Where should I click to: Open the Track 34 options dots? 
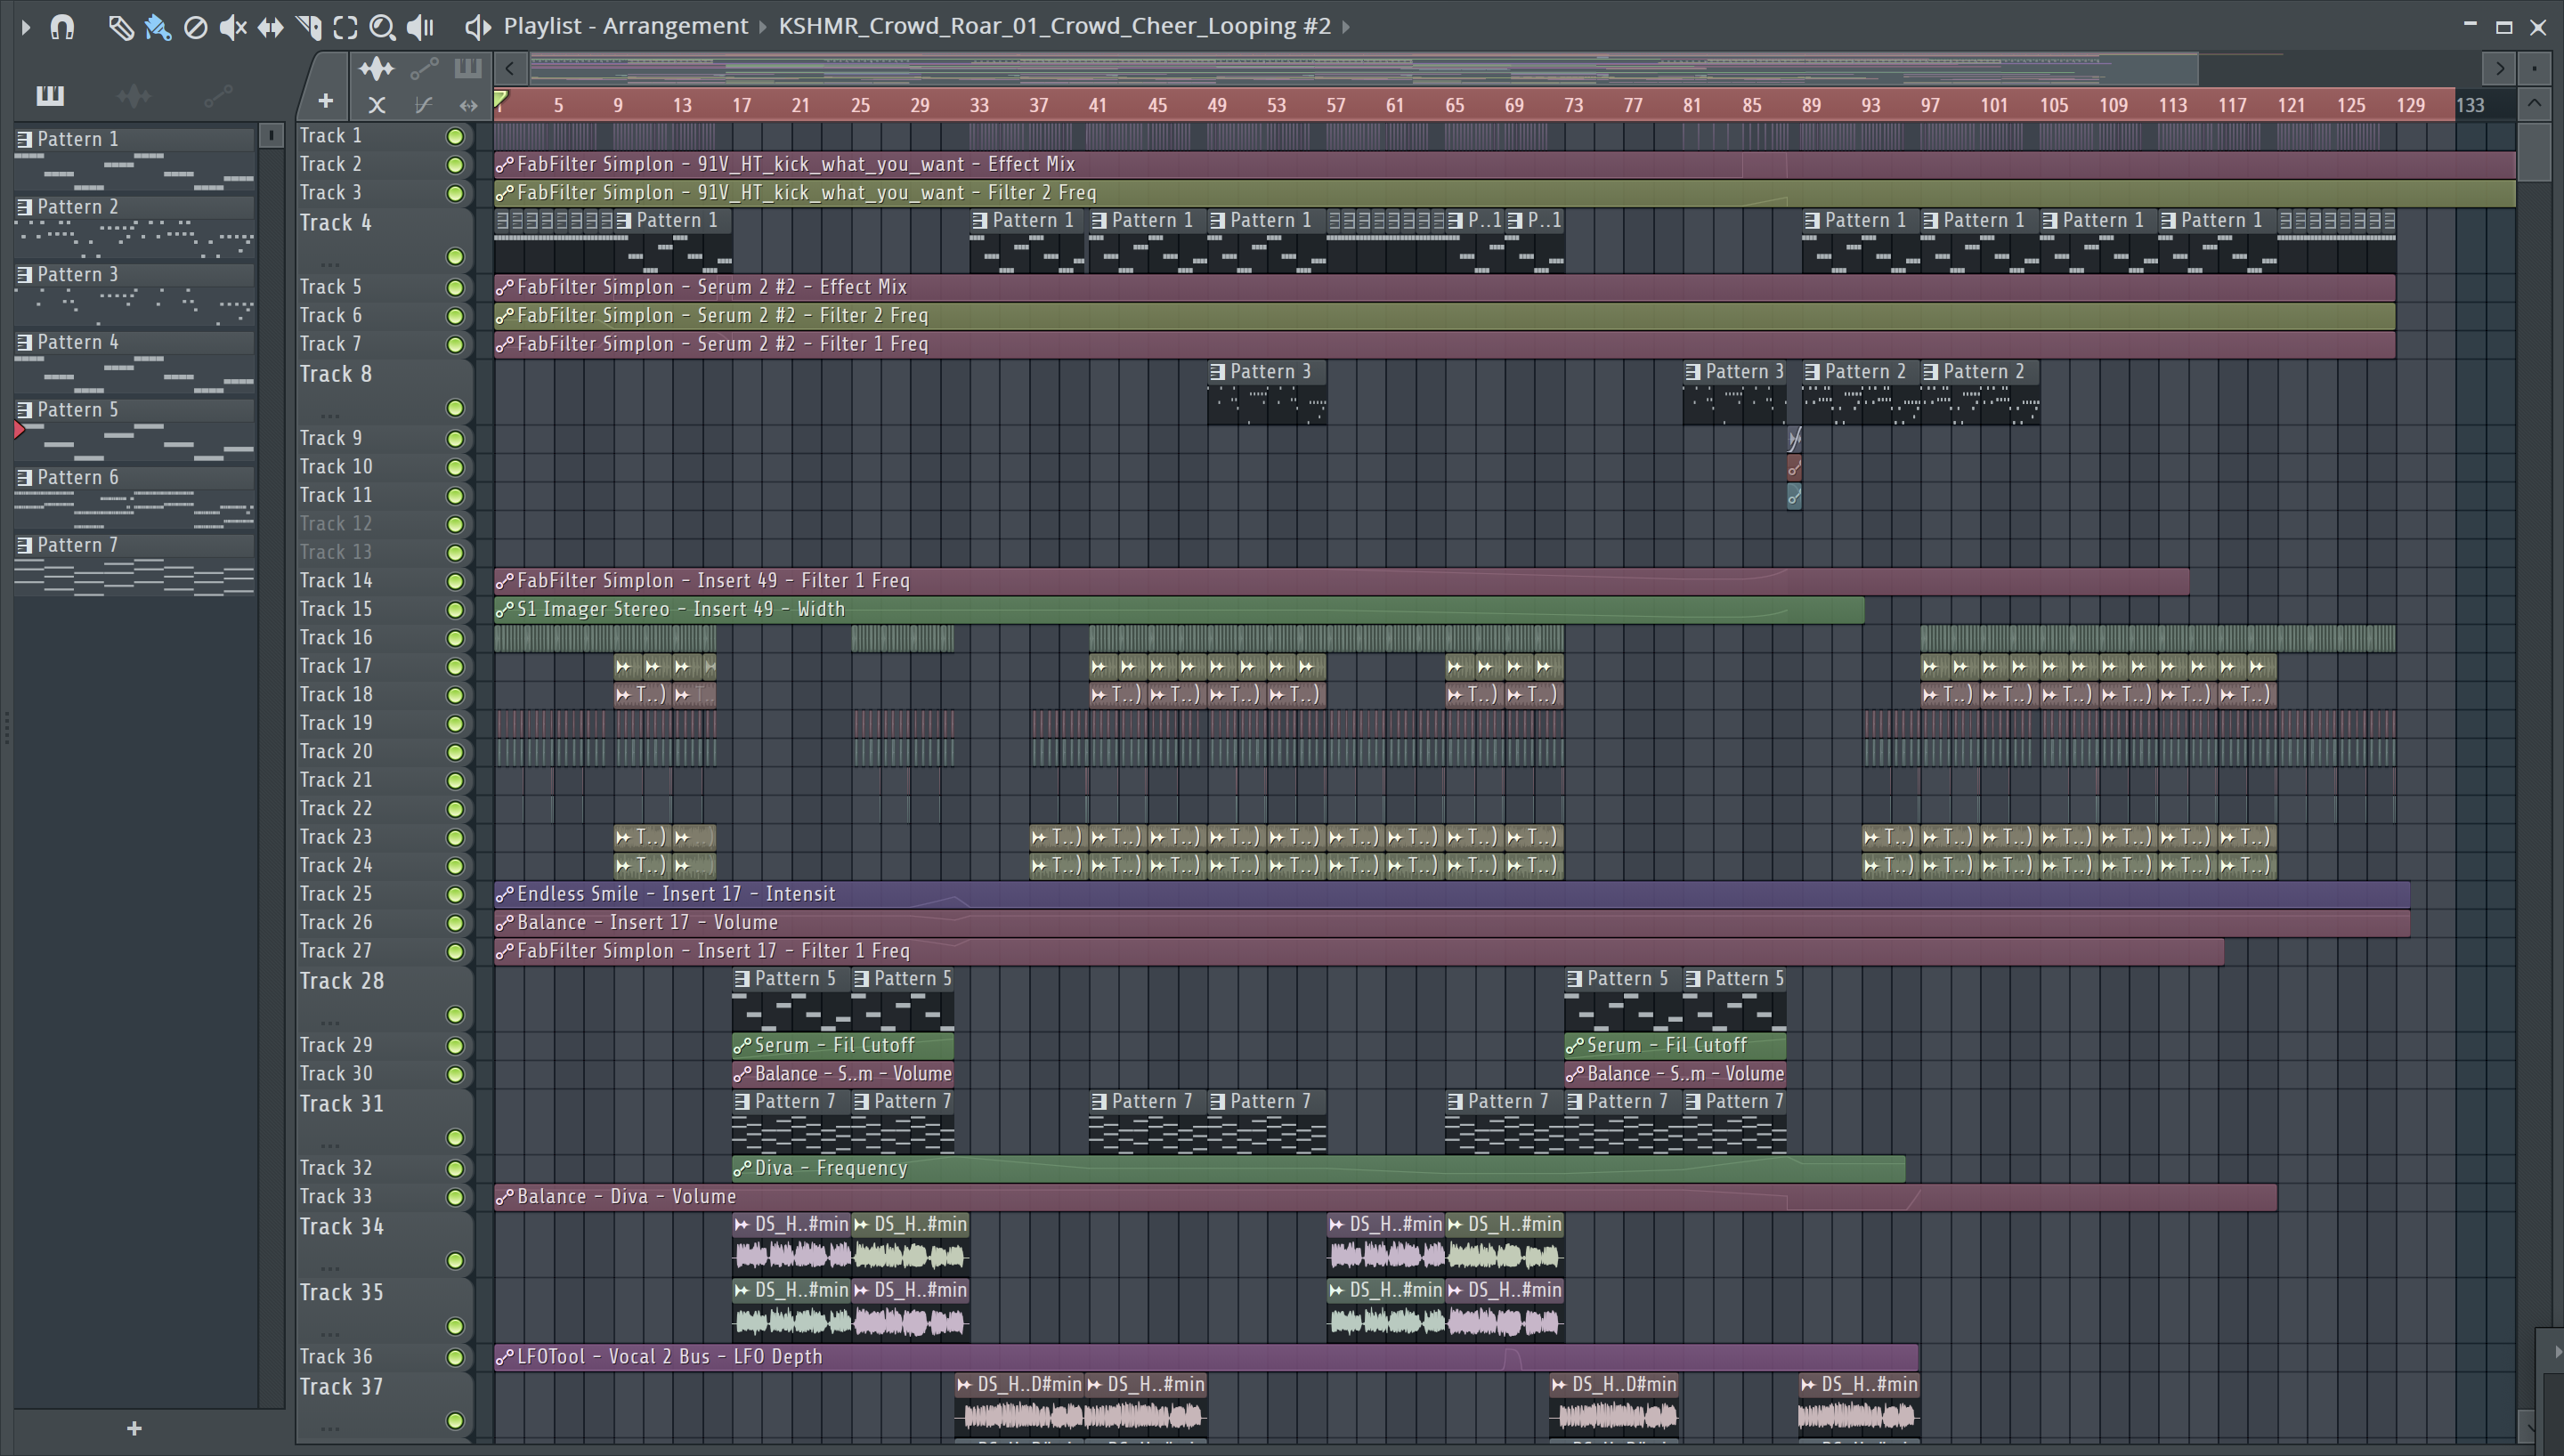[330, 1268]
